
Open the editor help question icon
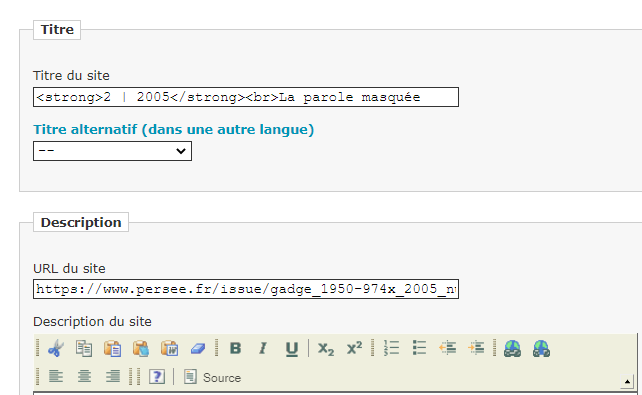pyautogui.click(x=157, y=376)
